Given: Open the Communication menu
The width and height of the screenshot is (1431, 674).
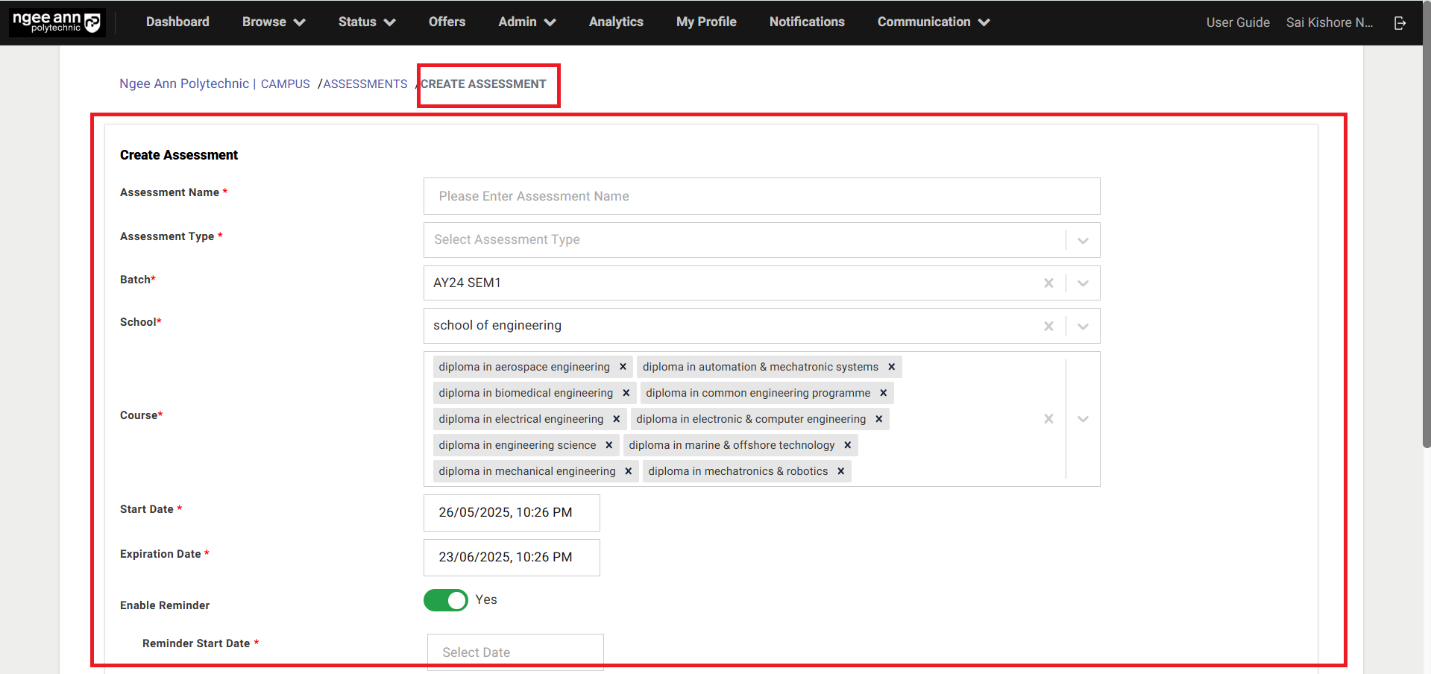Looking at the screenshot, I should click(933, 22).
